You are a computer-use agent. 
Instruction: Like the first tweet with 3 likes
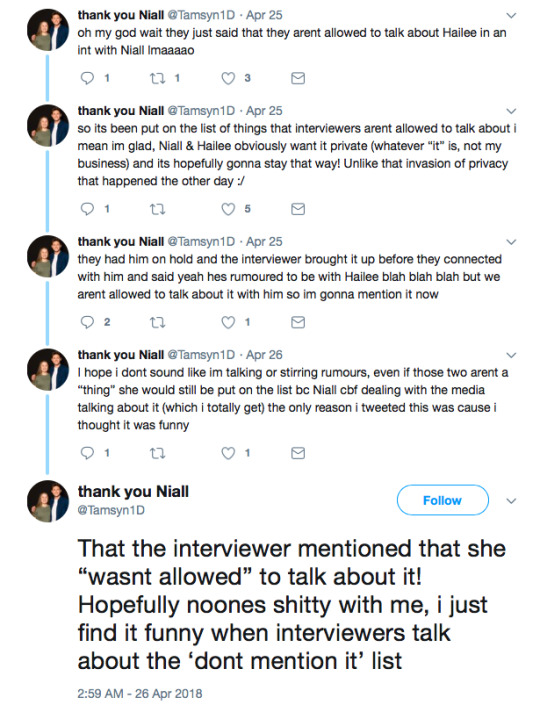click(x=228, y=78)
